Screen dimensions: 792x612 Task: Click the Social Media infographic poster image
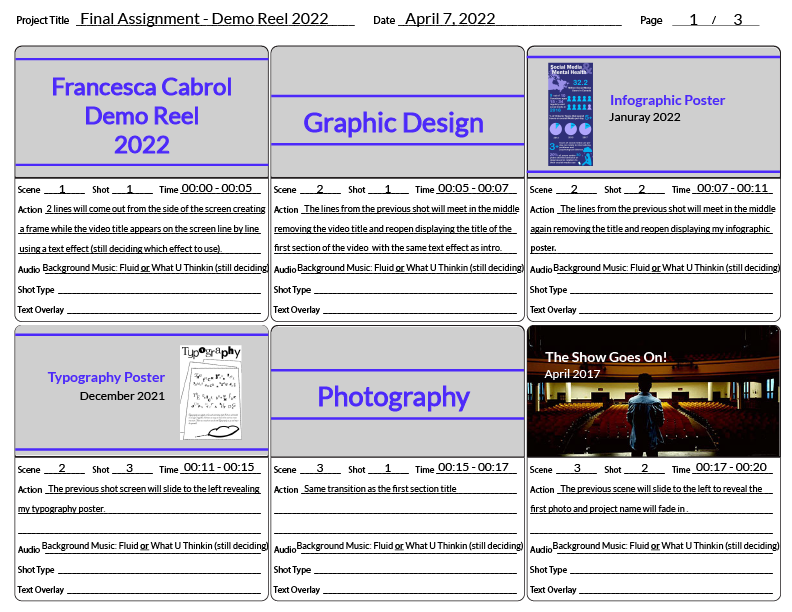[x=570, y=114]
